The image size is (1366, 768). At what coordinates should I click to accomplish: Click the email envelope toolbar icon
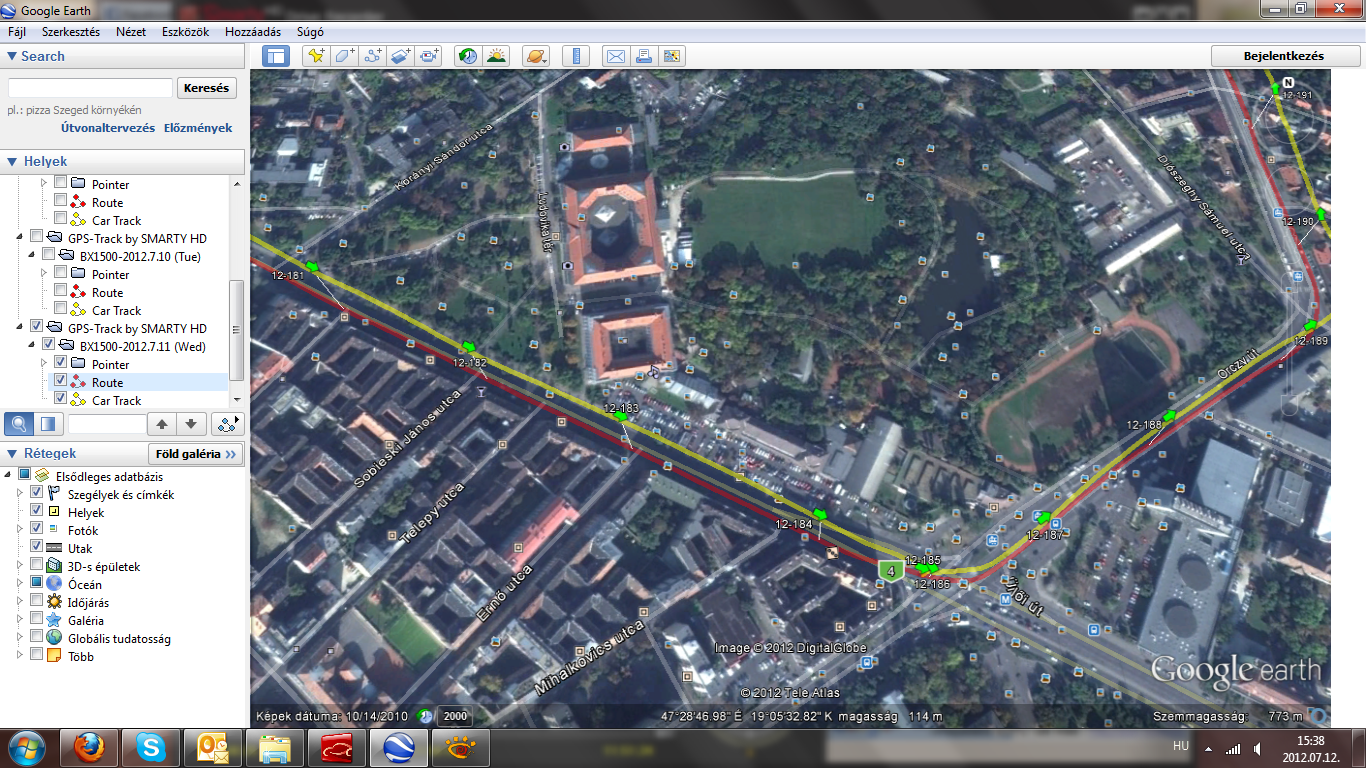616,56
